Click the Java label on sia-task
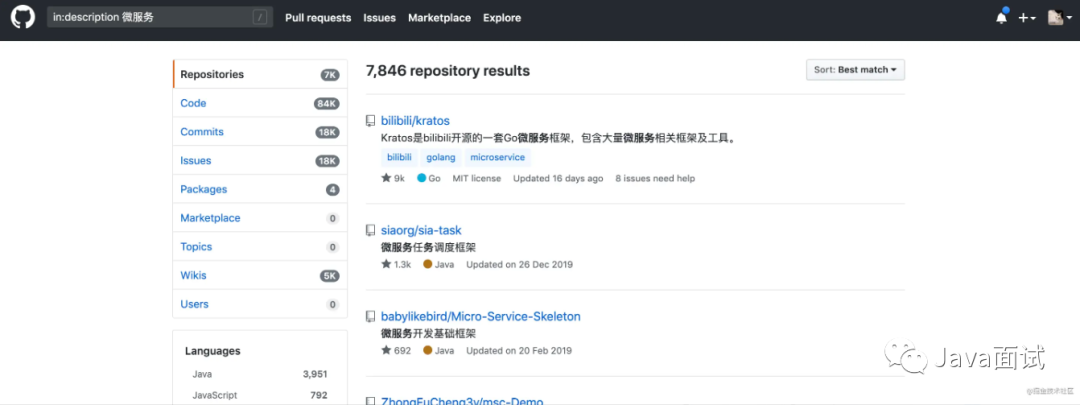This screenshot has width=1080, height=405. point(439,264)
